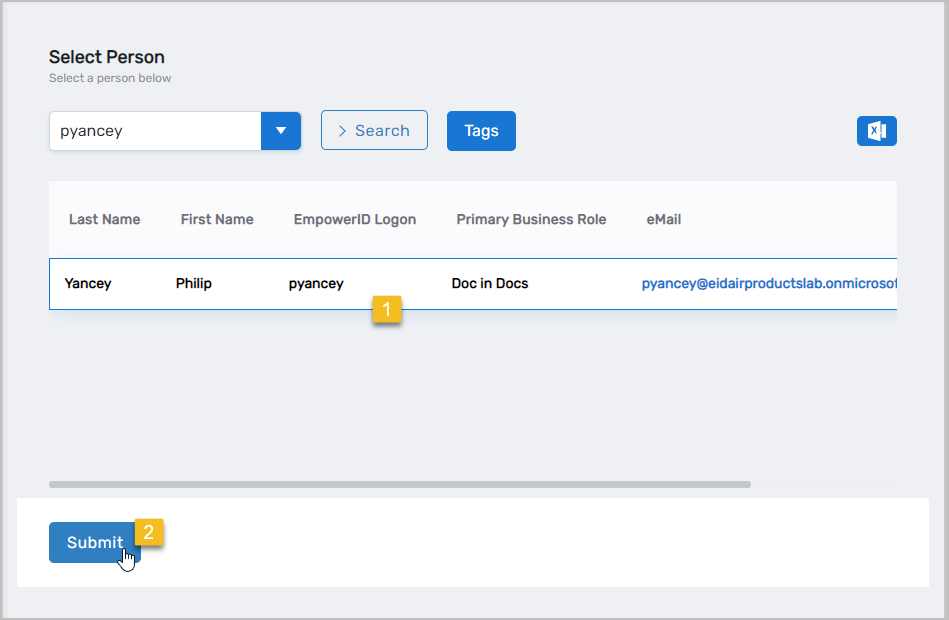Click the pyancey search input field

[155, 131]
